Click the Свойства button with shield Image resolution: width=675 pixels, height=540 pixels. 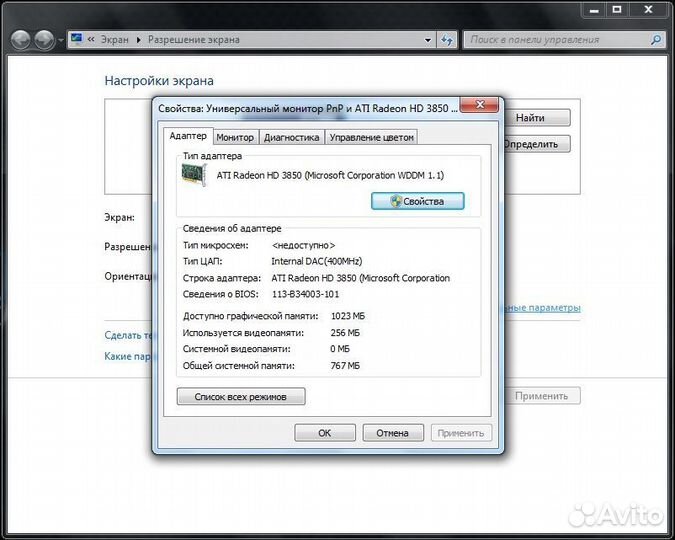tap(418, 201)
